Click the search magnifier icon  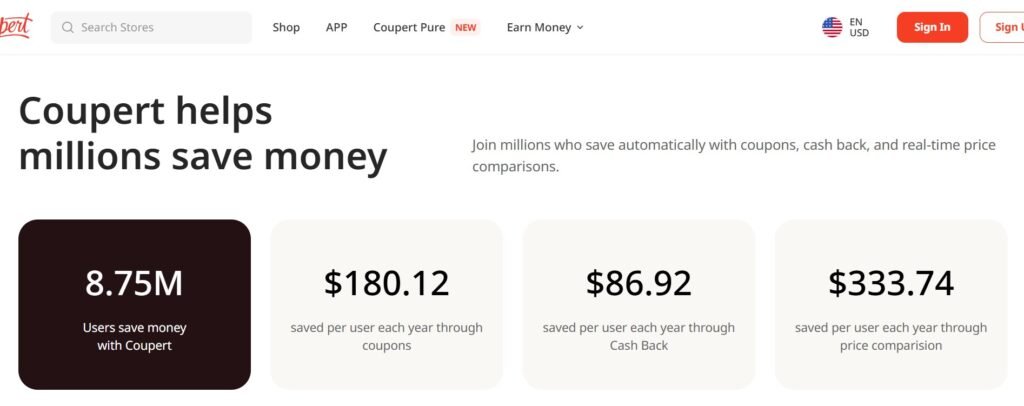pos(67,27)
